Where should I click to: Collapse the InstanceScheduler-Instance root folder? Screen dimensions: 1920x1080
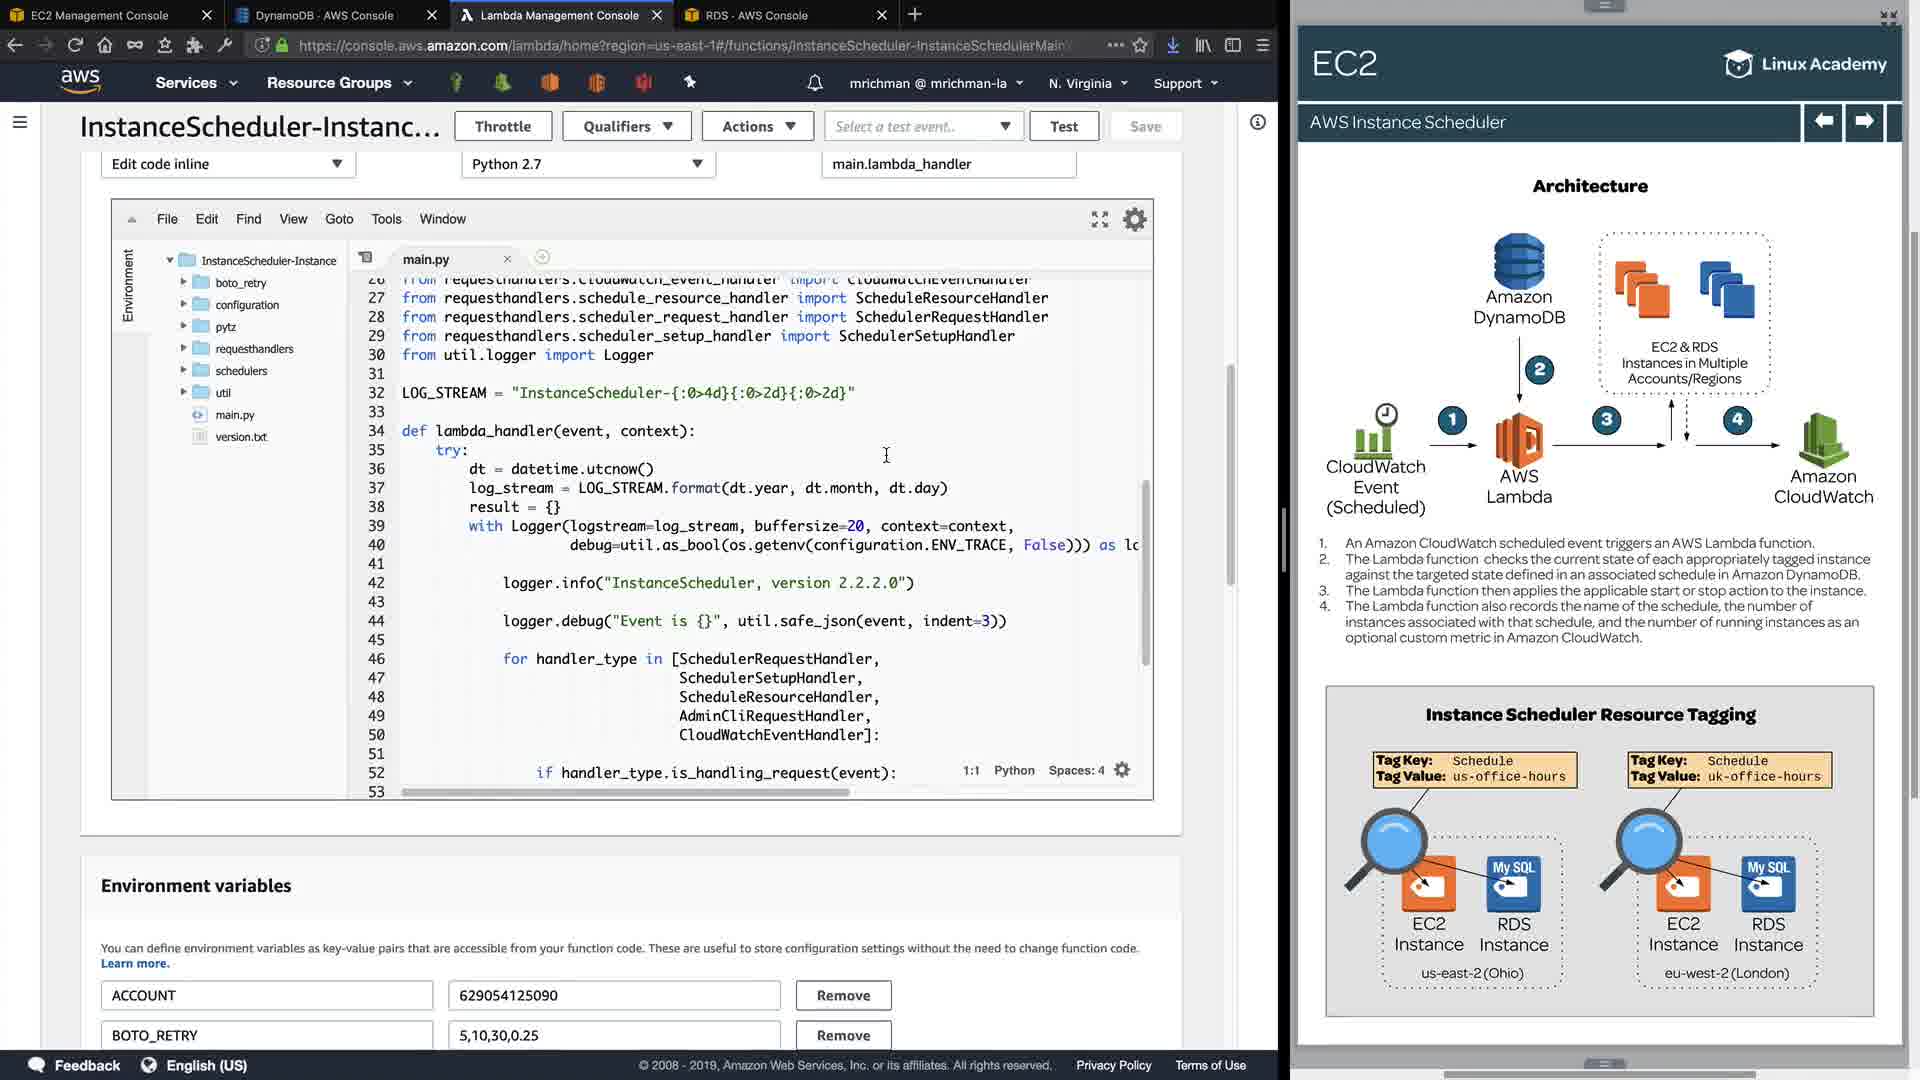click(x=170, y=260)
